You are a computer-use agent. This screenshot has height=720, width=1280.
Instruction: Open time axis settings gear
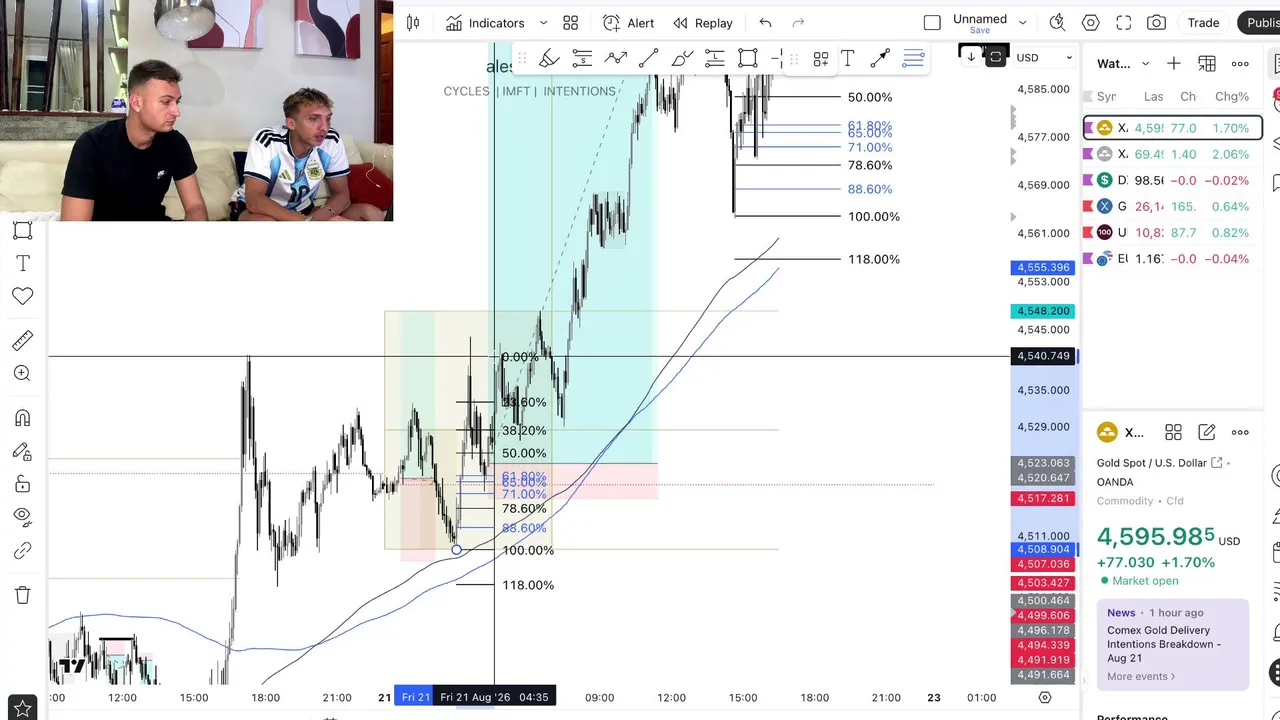coord(1045,697)
